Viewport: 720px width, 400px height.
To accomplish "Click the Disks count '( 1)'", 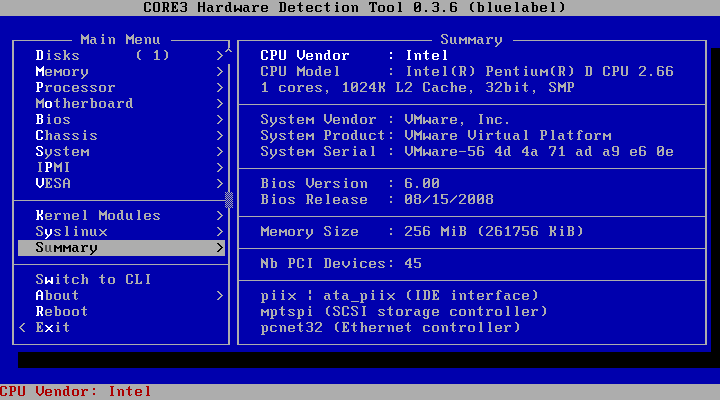I will [152, 56].
